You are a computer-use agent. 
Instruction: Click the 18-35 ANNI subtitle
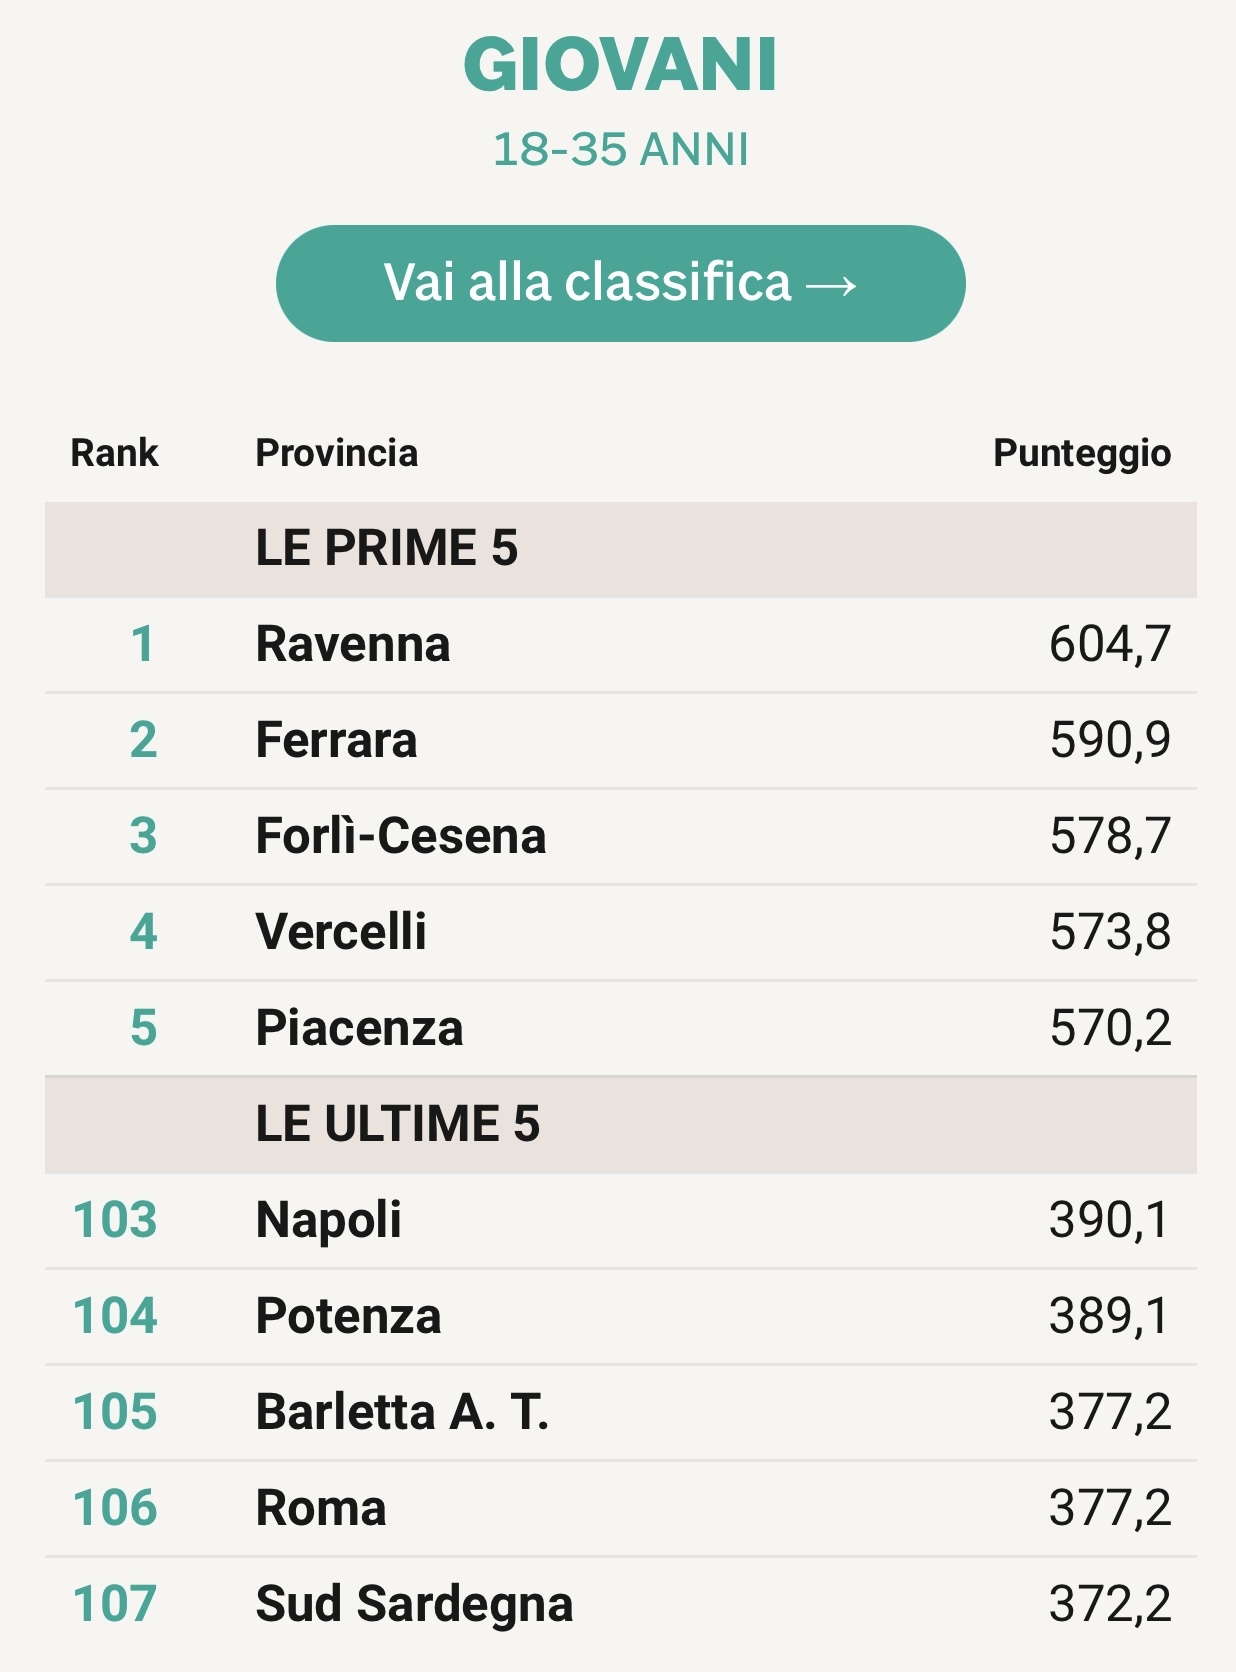(620, 150)
